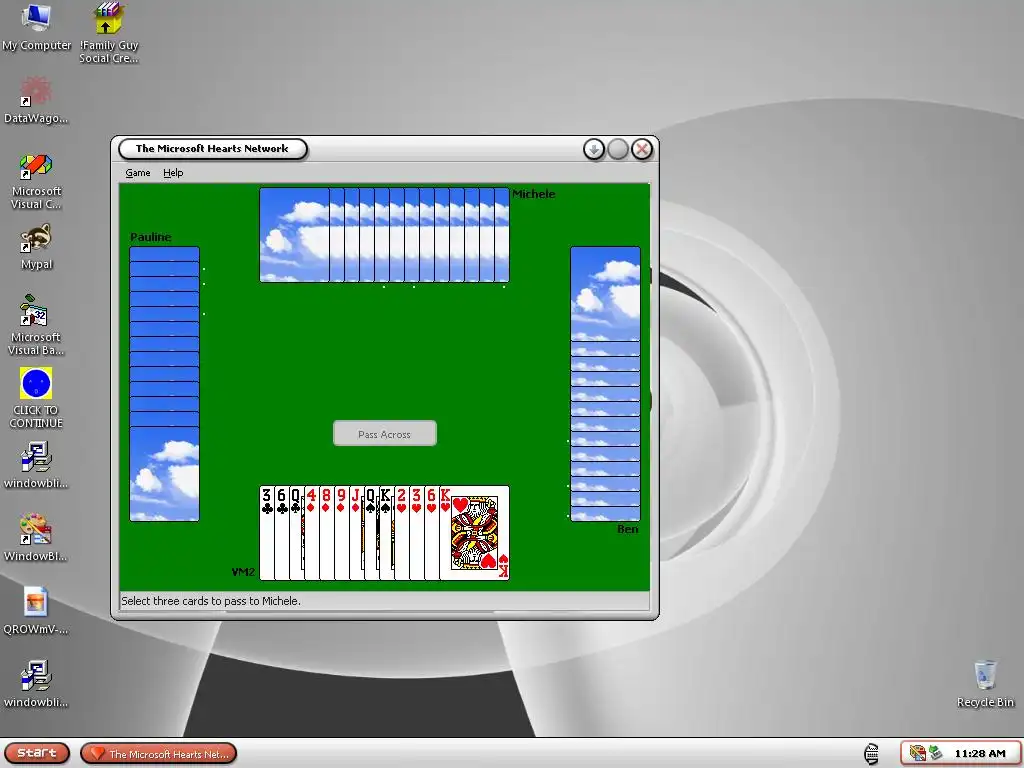Select the DataWago desktop shortcut

coord(36,100)
